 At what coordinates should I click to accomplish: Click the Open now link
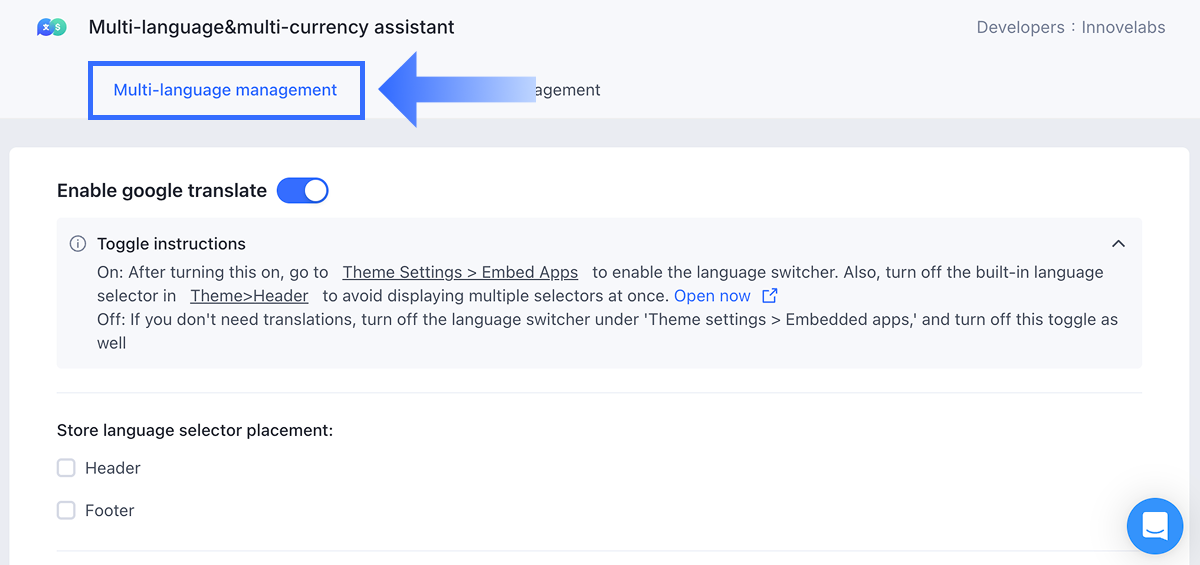(x=712, y=296)
